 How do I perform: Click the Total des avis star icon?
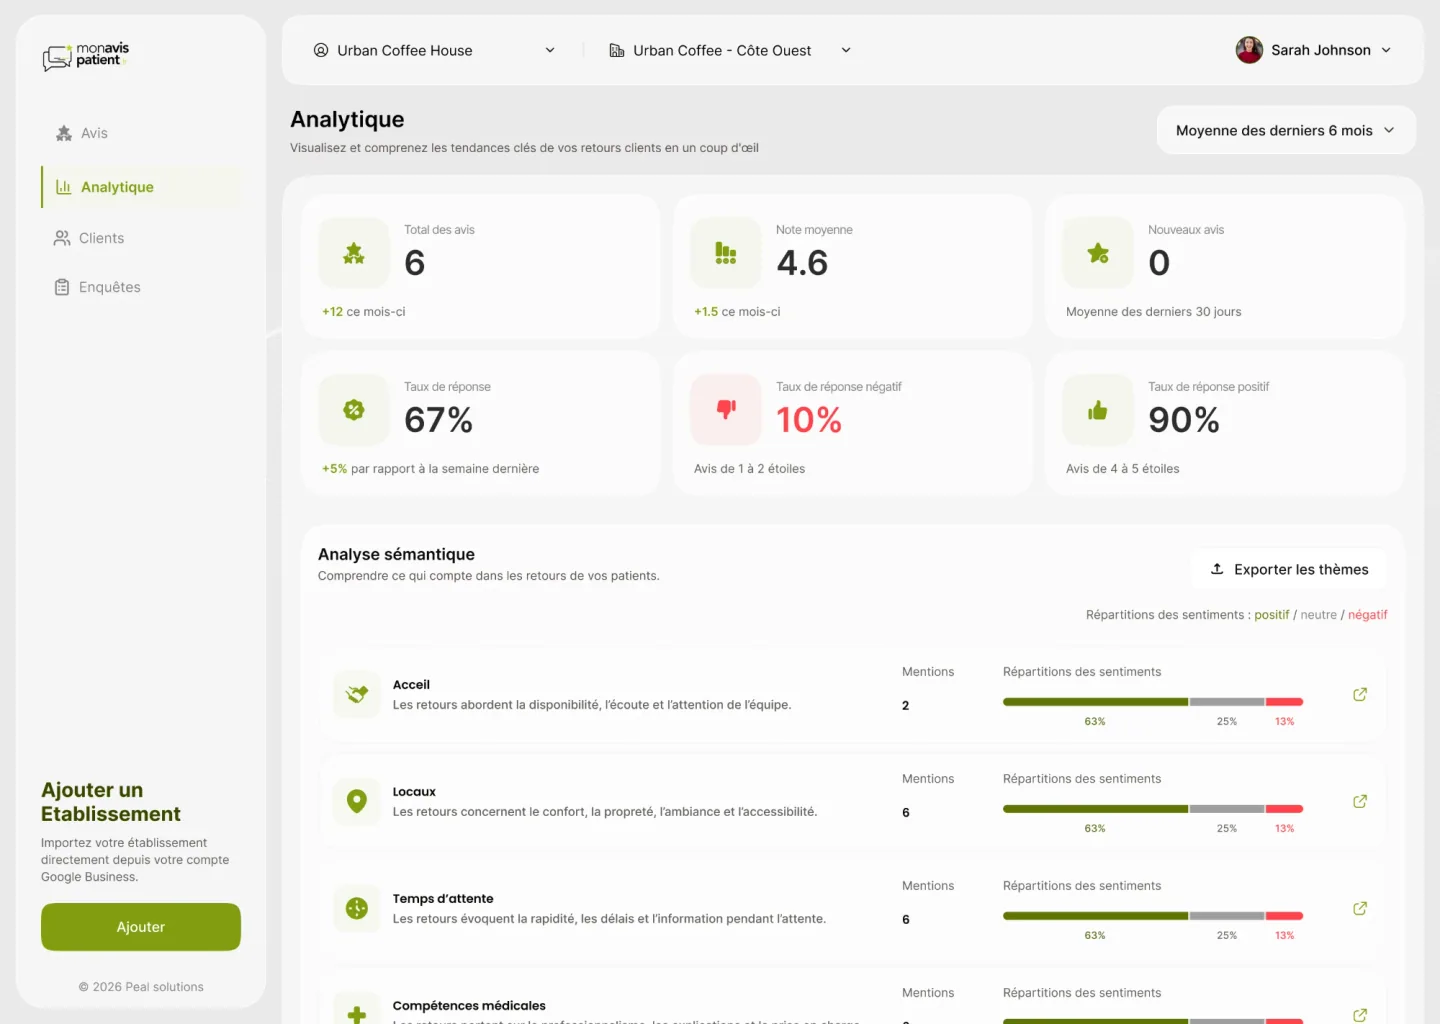(x=354, y=253)
